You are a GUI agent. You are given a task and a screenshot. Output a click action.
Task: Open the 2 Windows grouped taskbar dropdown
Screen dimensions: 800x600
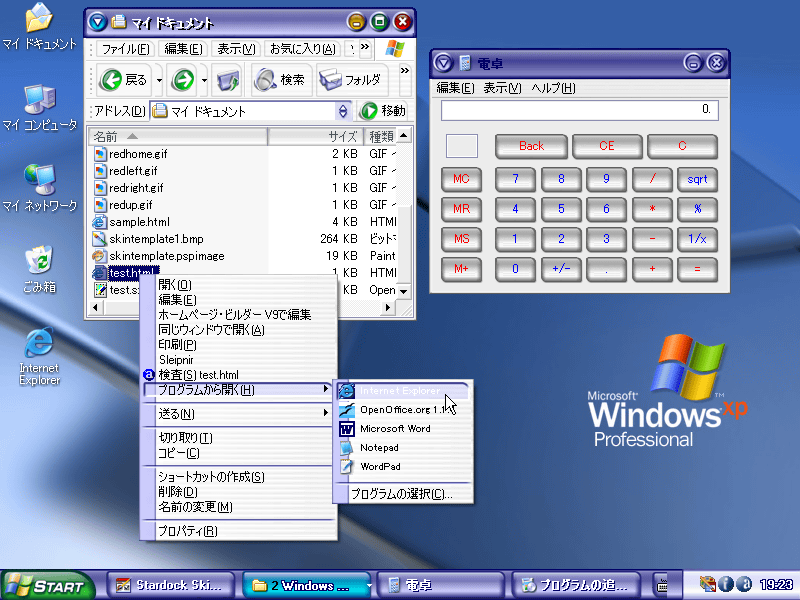(369, 586)
